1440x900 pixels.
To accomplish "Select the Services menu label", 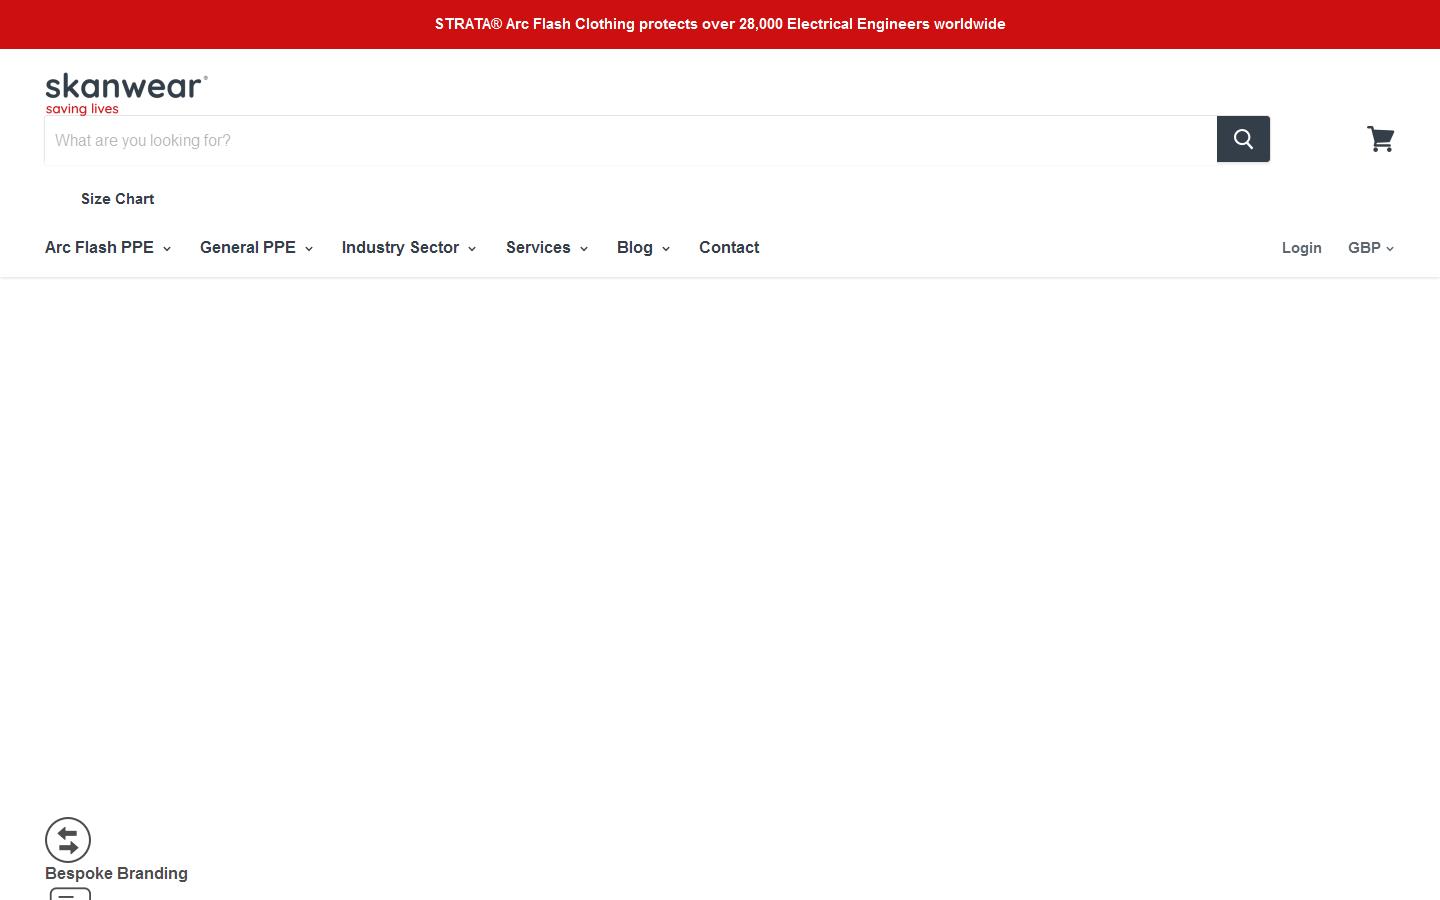I will (538, 248).
